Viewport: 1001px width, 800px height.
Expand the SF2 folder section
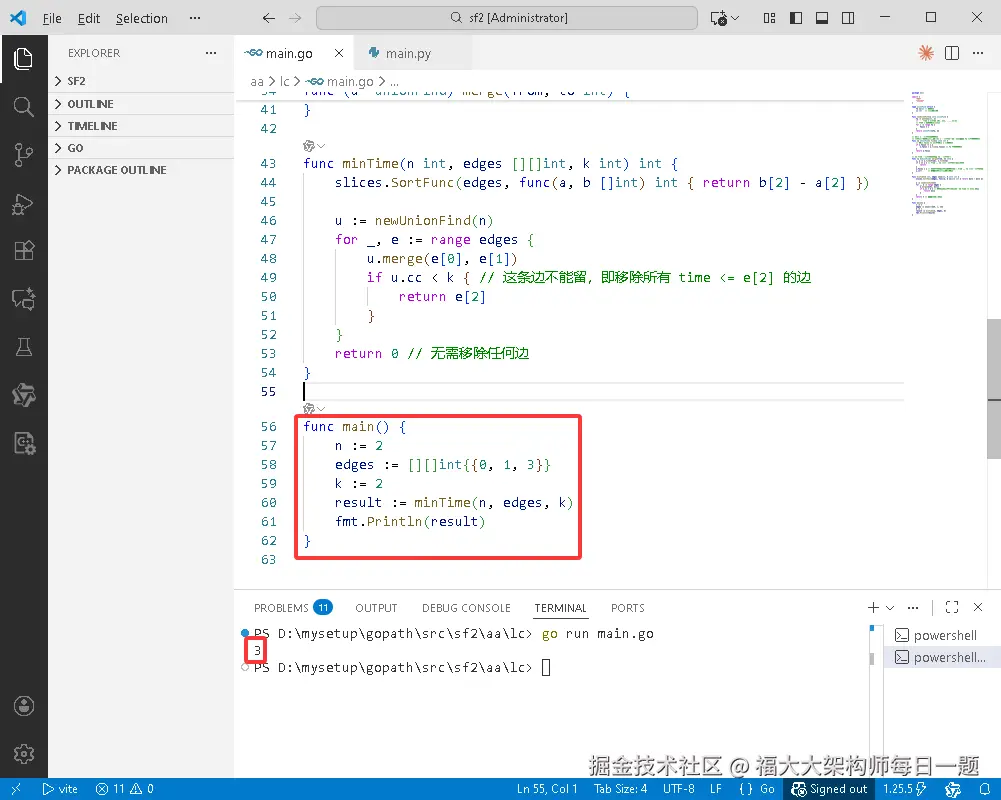click(x=141, y=81)
